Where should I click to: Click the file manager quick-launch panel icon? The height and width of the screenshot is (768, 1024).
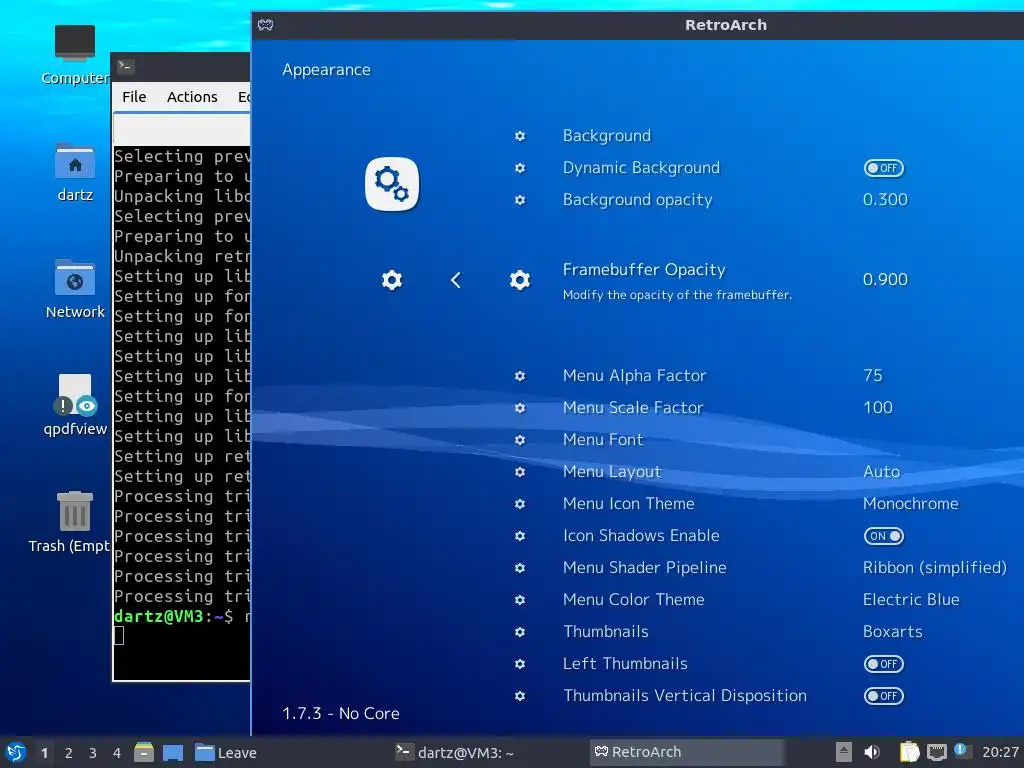click(x=144, y=752)
